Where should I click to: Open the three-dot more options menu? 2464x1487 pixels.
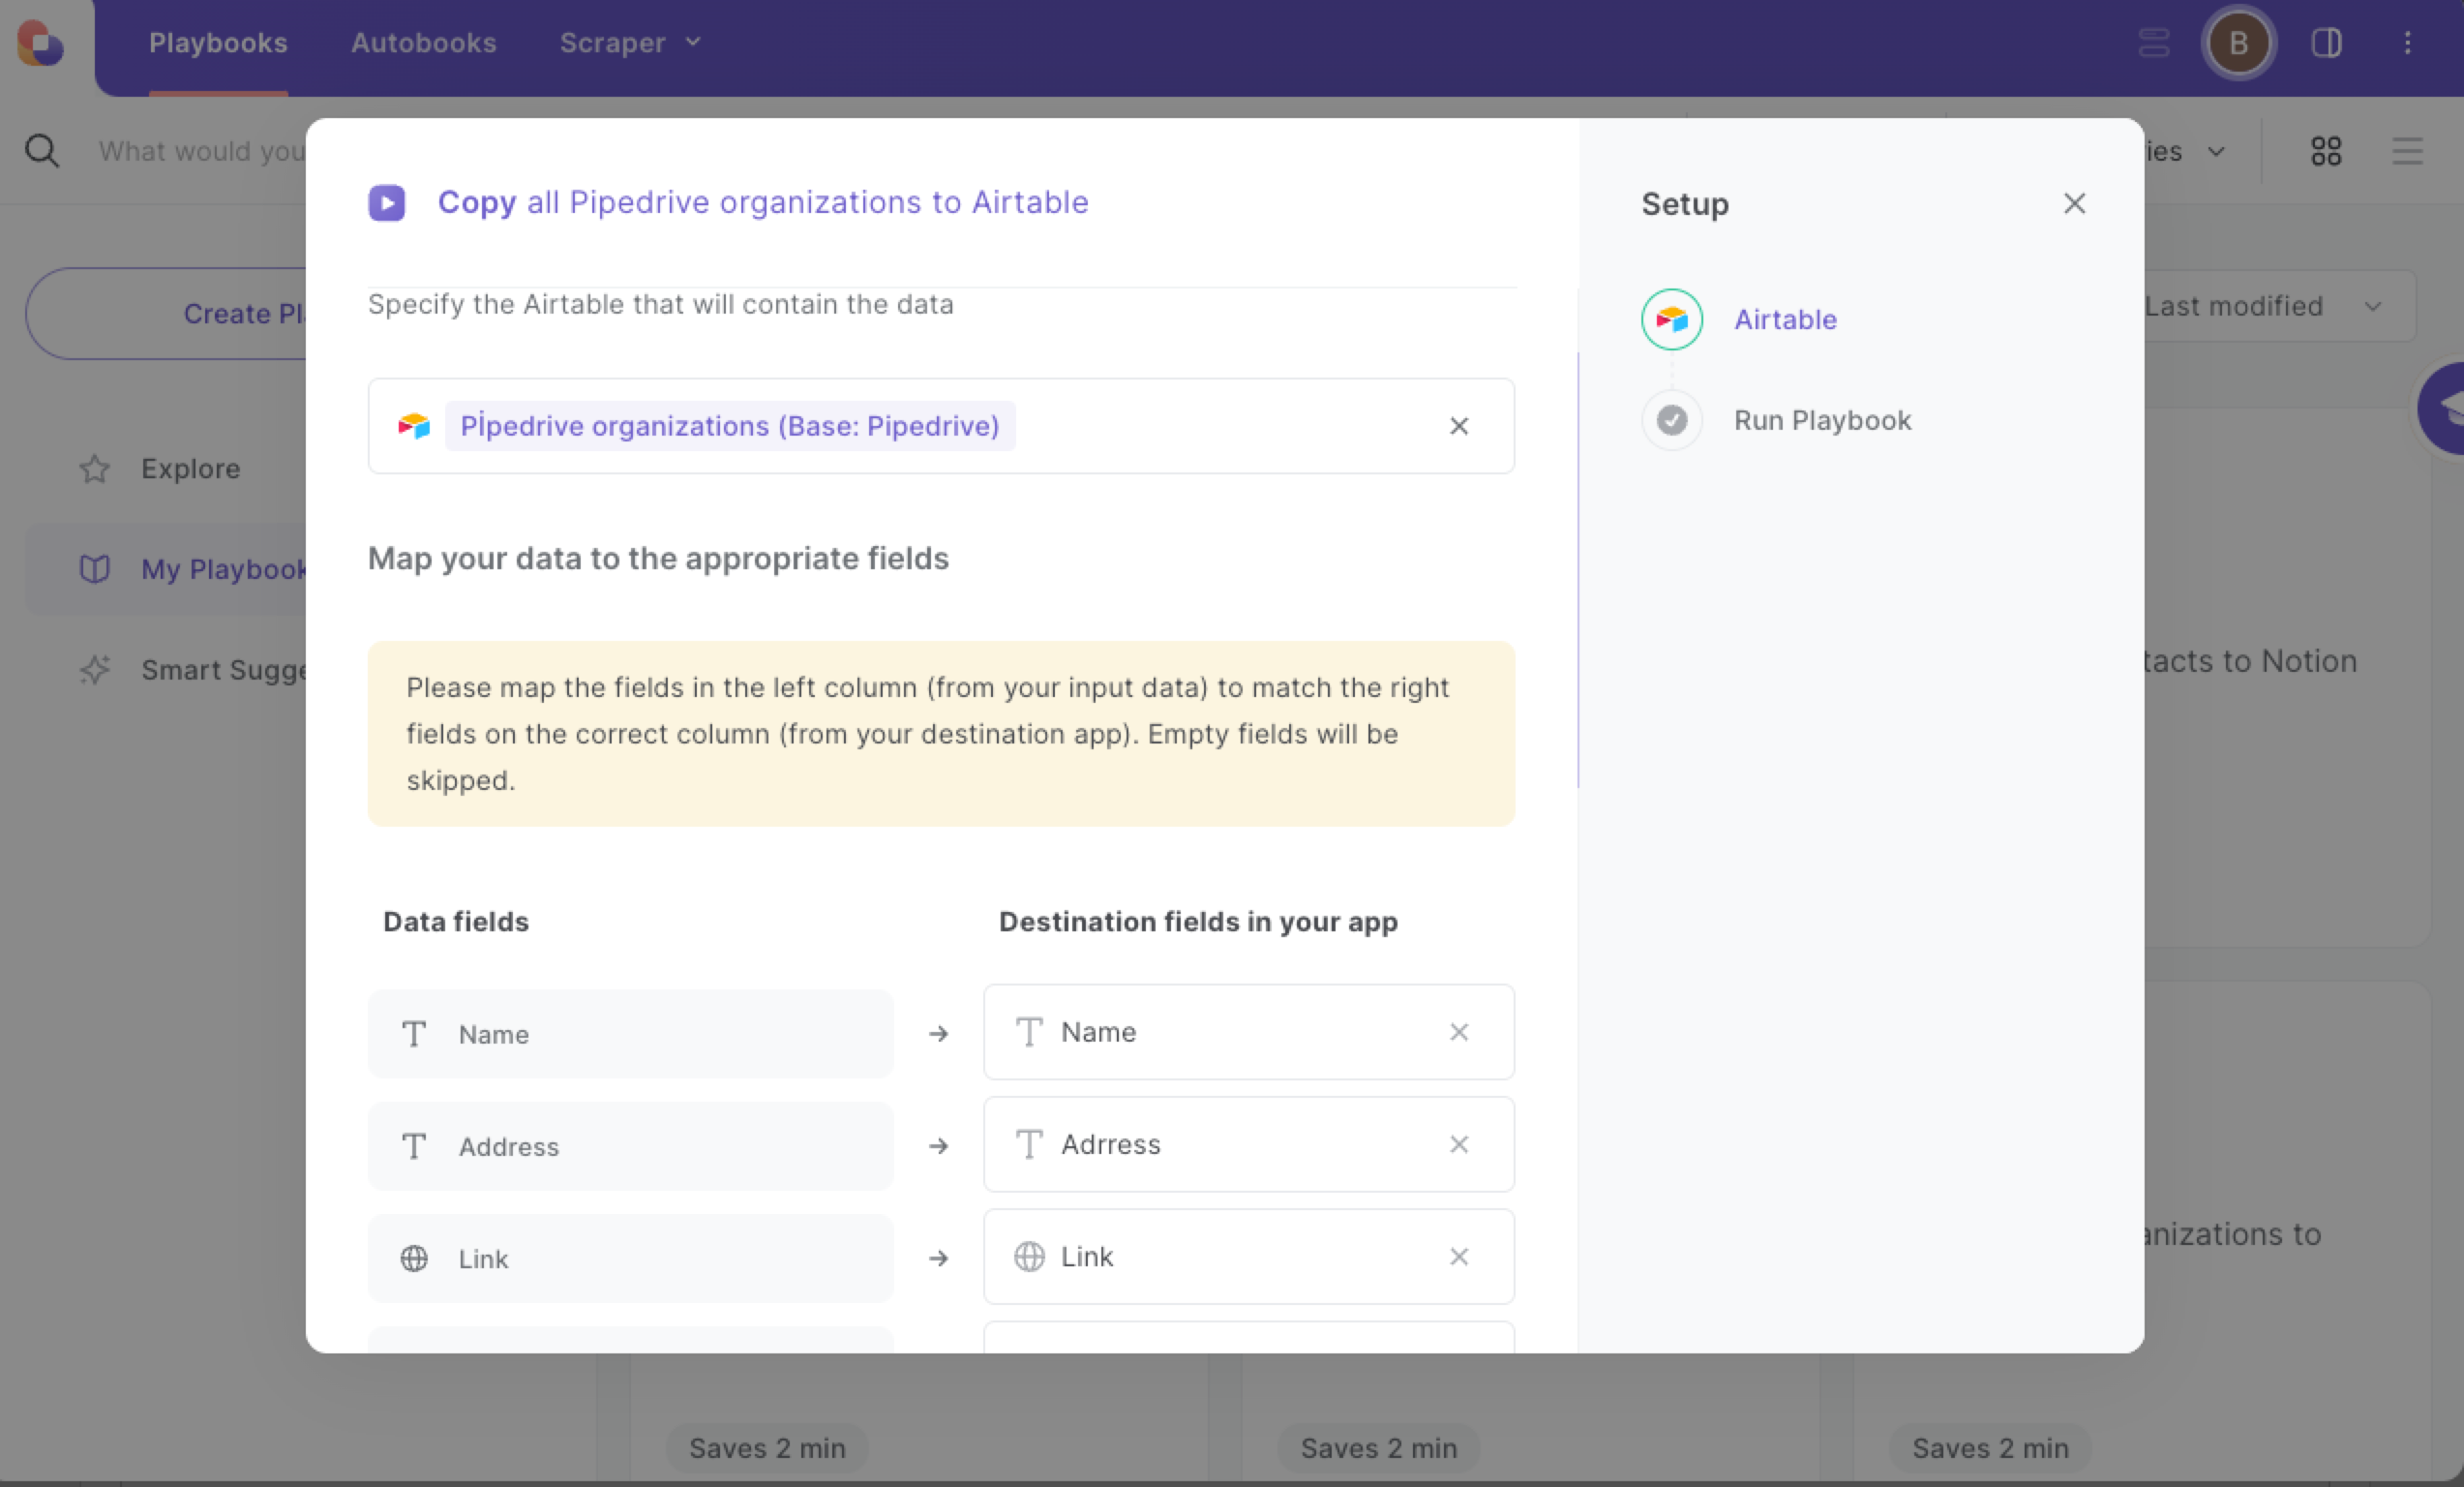[2408, 43]
